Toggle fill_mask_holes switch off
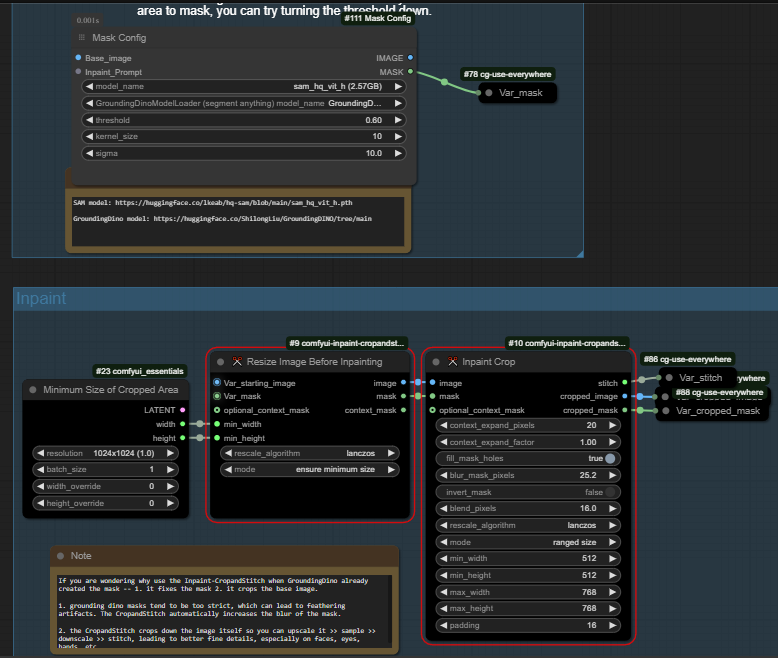Image resolution: width=778 pixels, height=658 pixels. click(610, 458)
